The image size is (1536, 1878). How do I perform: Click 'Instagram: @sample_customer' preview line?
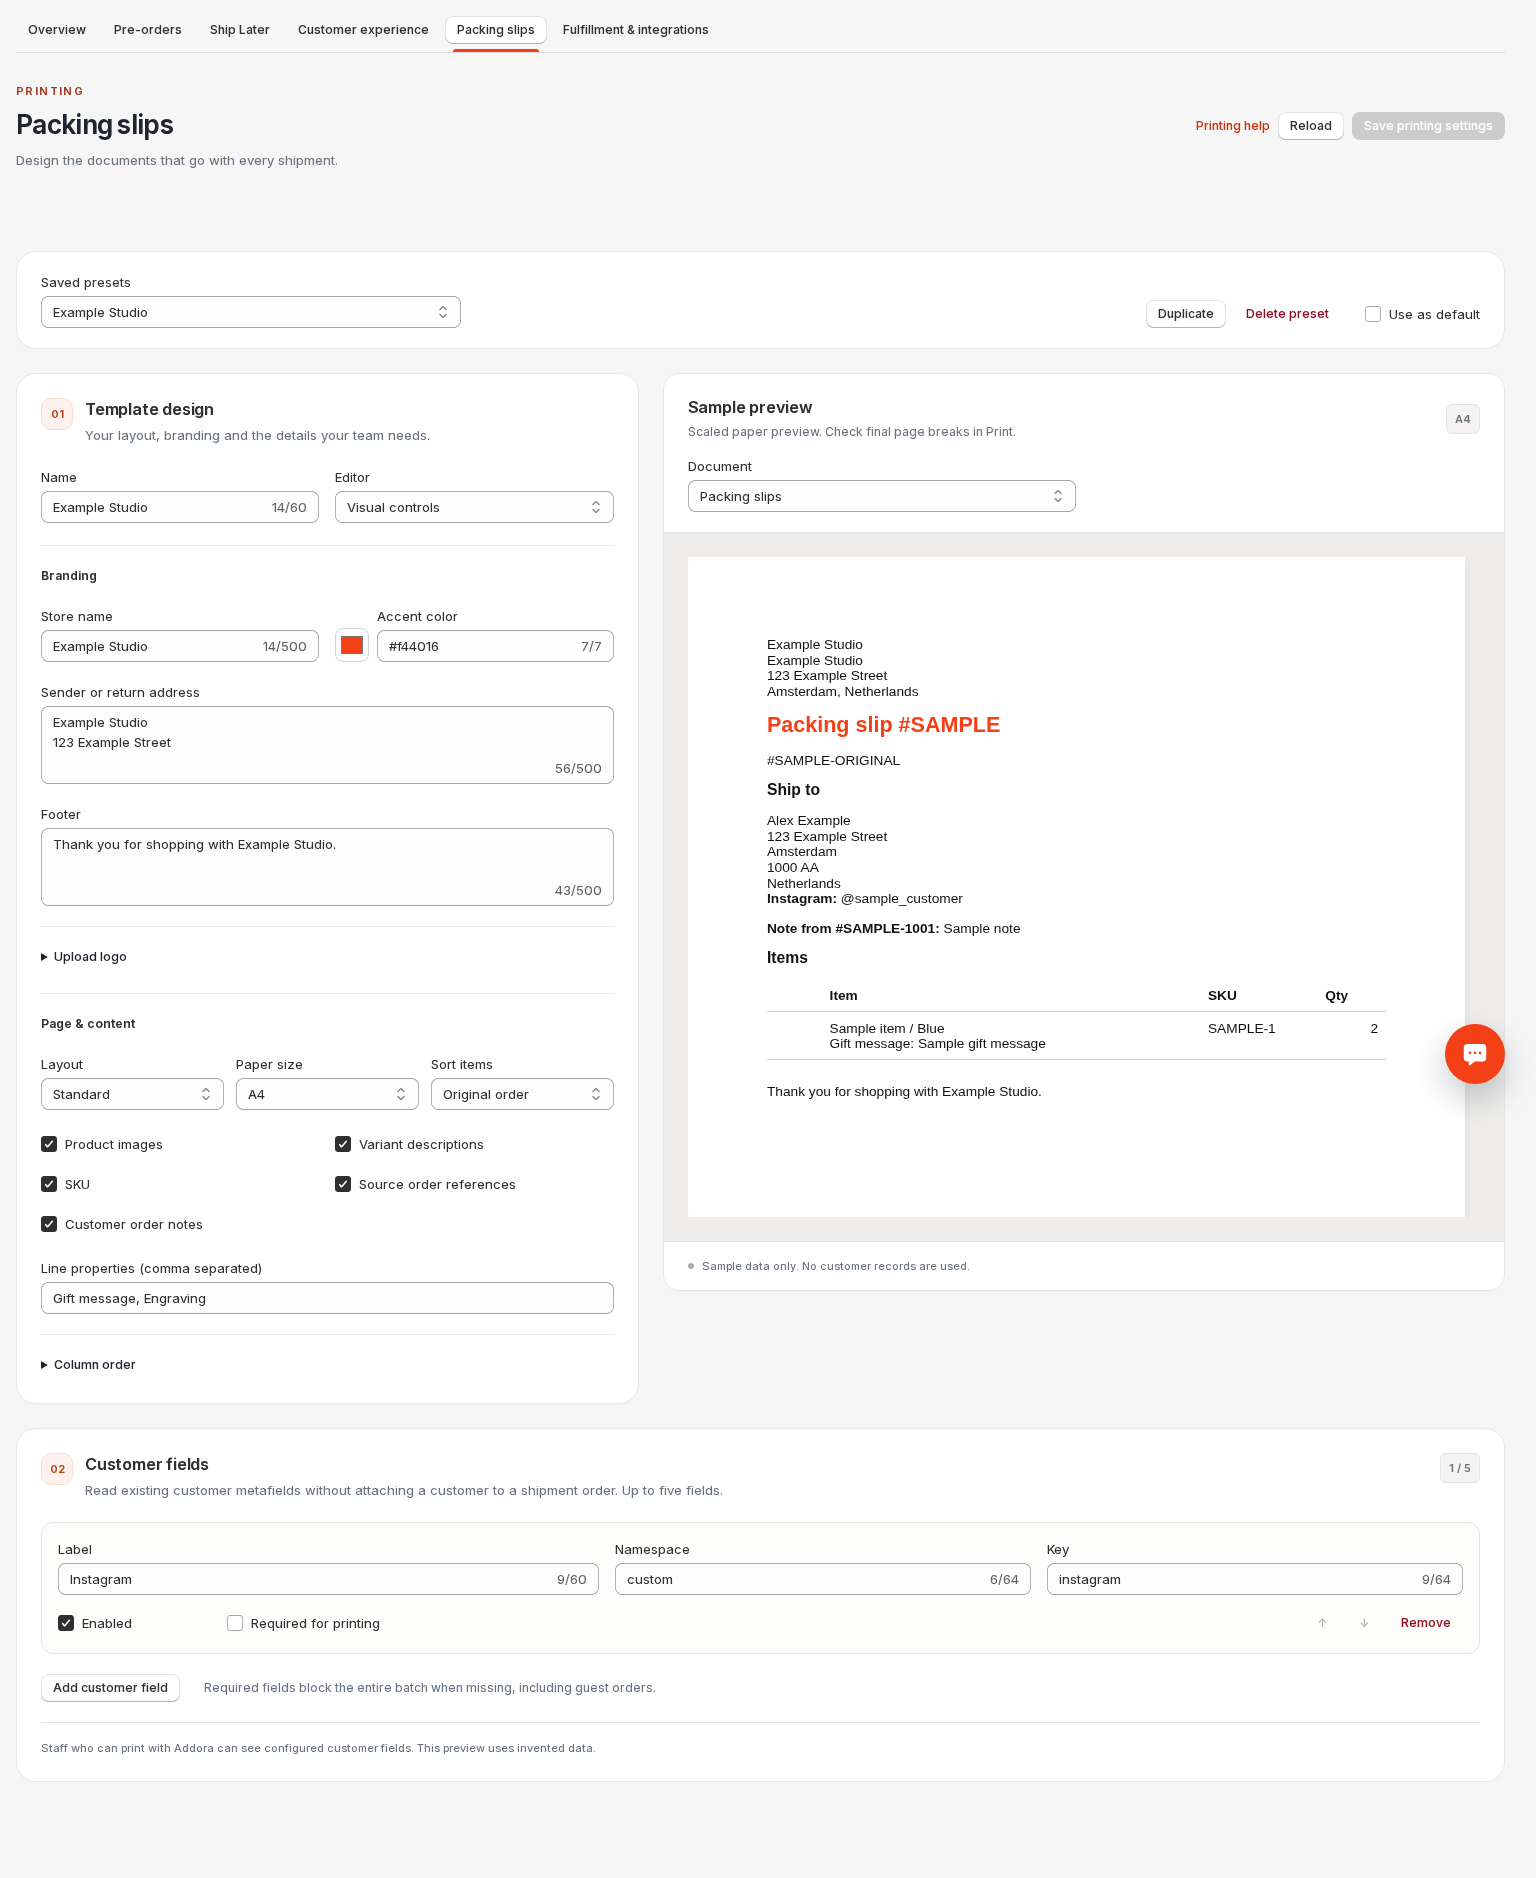click(x=864, y=899)
